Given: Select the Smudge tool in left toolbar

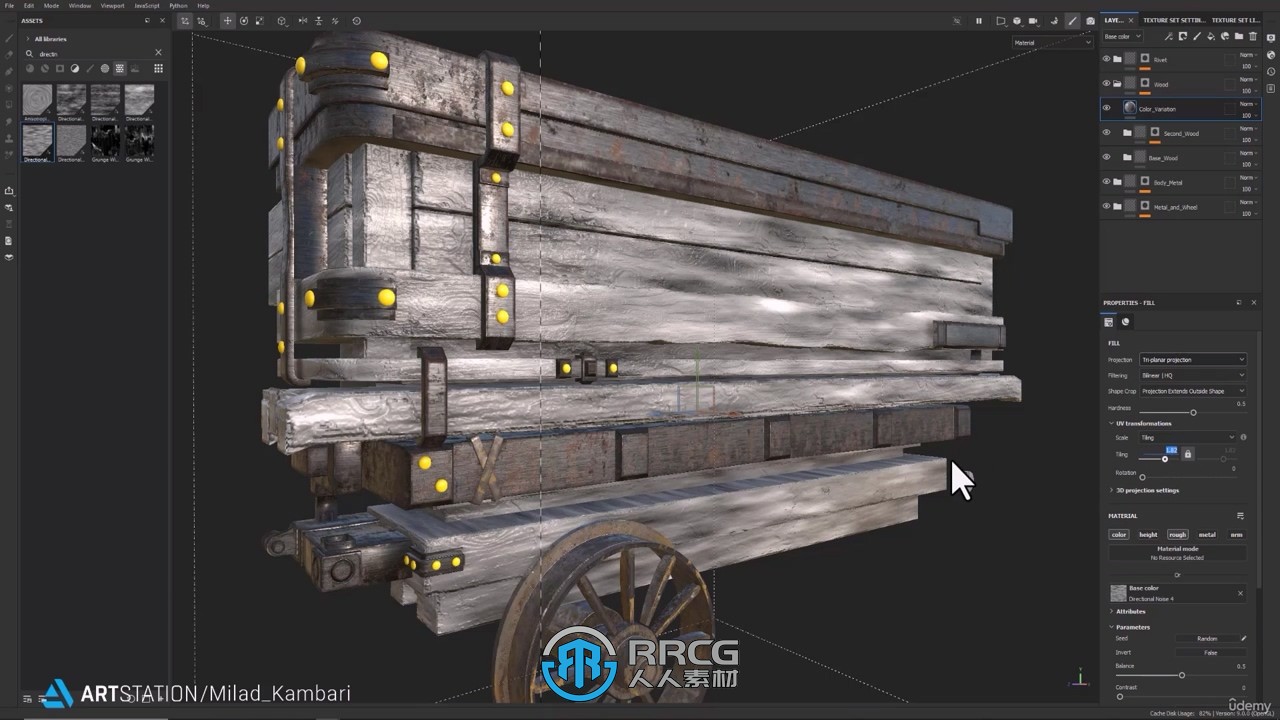Looking at the screenshot, I should (9, 122).
